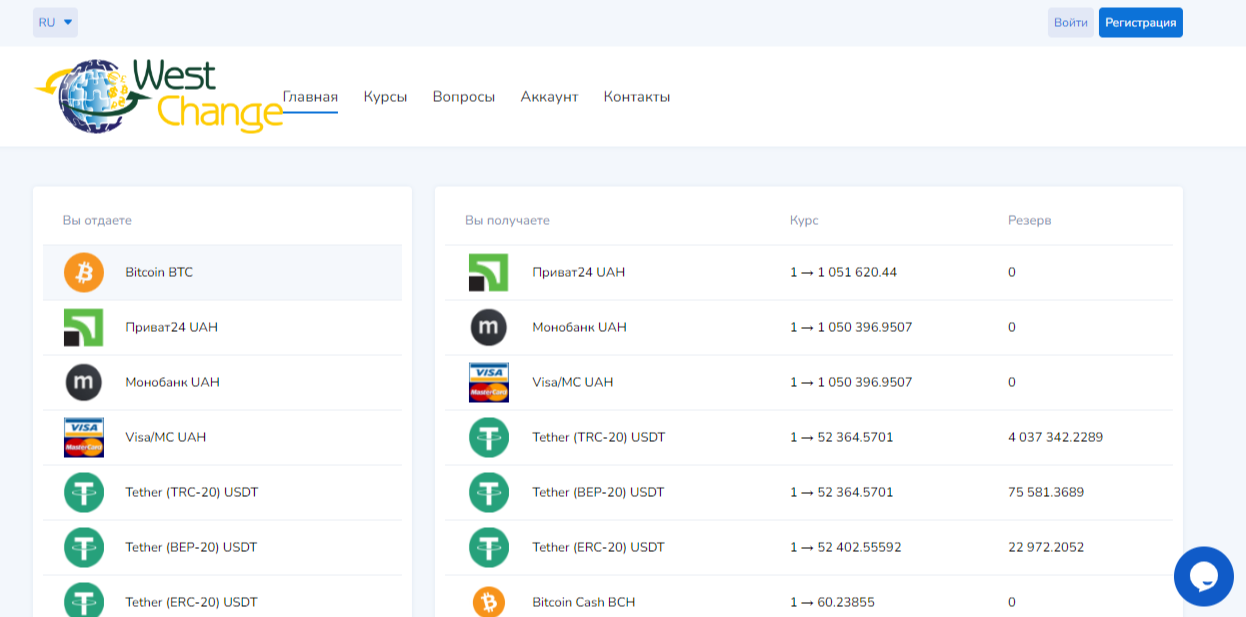Click the West Change logo

pyautogui.click(x=158, y=96)
